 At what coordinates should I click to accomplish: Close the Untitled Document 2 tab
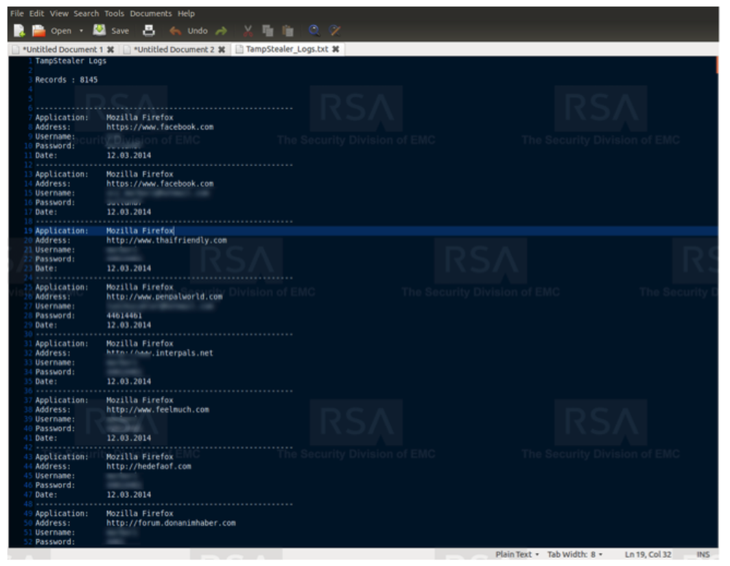tap(222, 49)
